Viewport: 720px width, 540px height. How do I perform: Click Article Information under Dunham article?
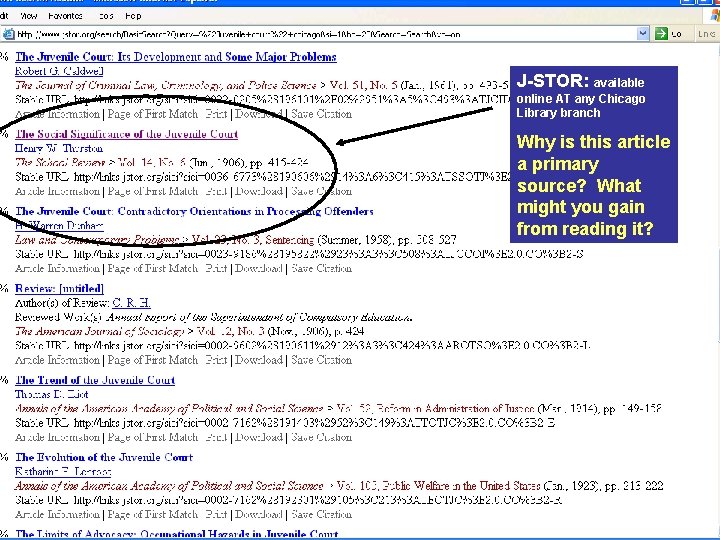tap(57, 268)
